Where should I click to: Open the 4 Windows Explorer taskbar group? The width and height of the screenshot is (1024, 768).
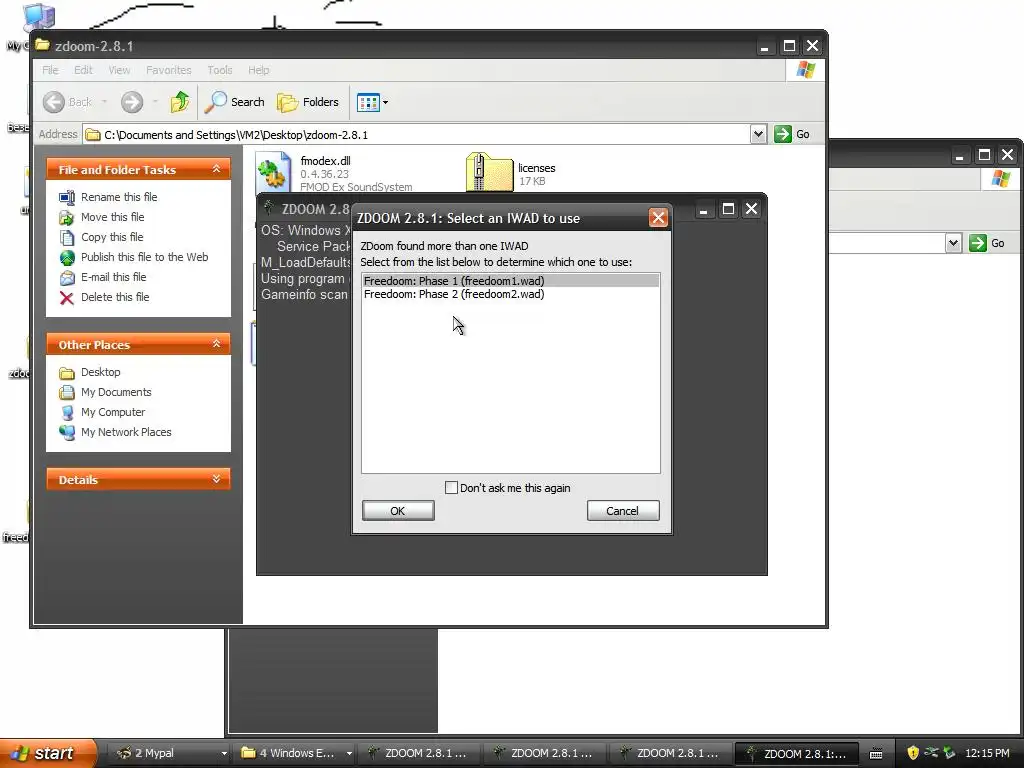click(296, 753)
